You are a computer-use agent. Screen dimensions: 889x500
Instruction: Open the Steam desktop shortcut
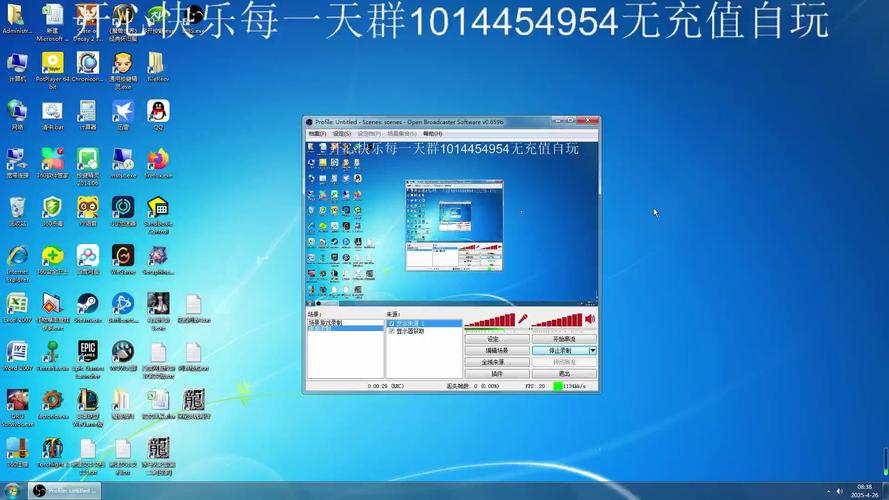[88, 304]
